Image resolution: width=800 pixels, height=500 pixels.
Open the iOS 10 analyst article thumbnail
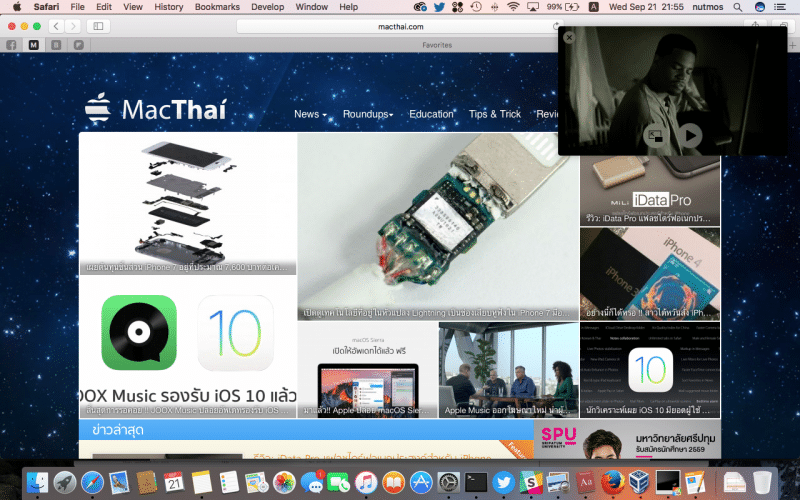(x=650, y=370)
